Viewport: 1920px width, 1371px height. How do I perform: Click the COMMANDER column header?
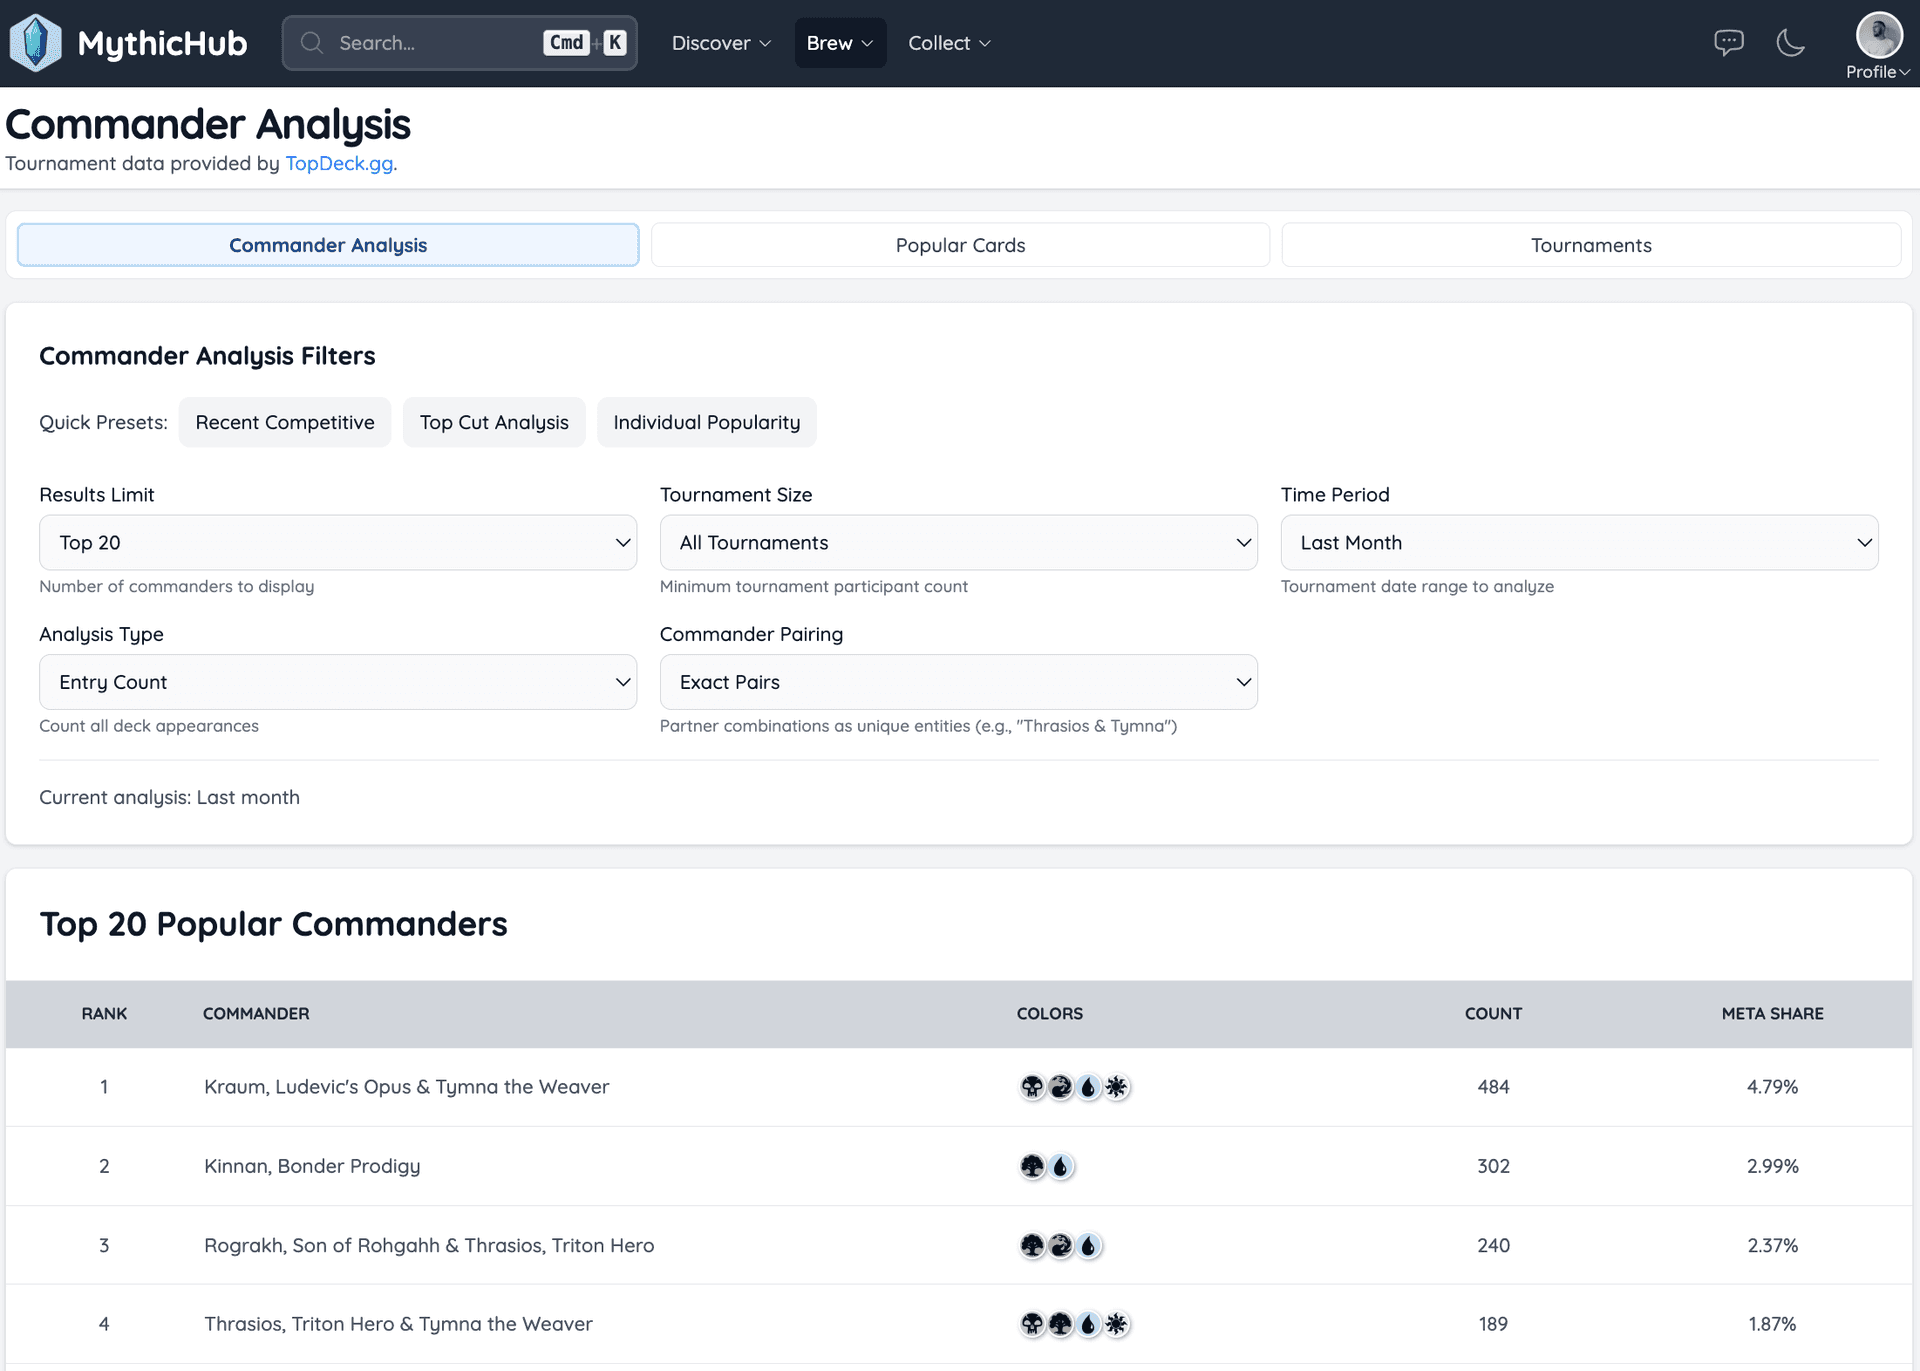256,1014
